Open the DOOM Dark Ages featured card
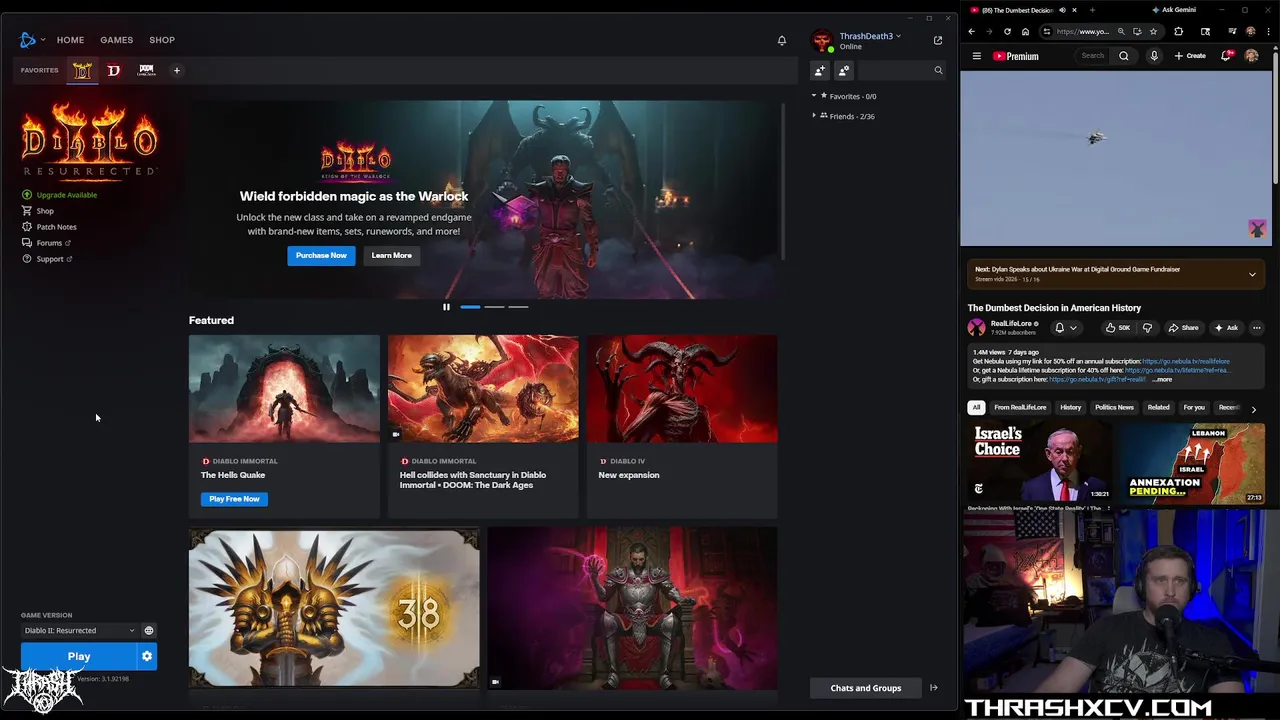The image size is (1280, 720). [483, 426]
